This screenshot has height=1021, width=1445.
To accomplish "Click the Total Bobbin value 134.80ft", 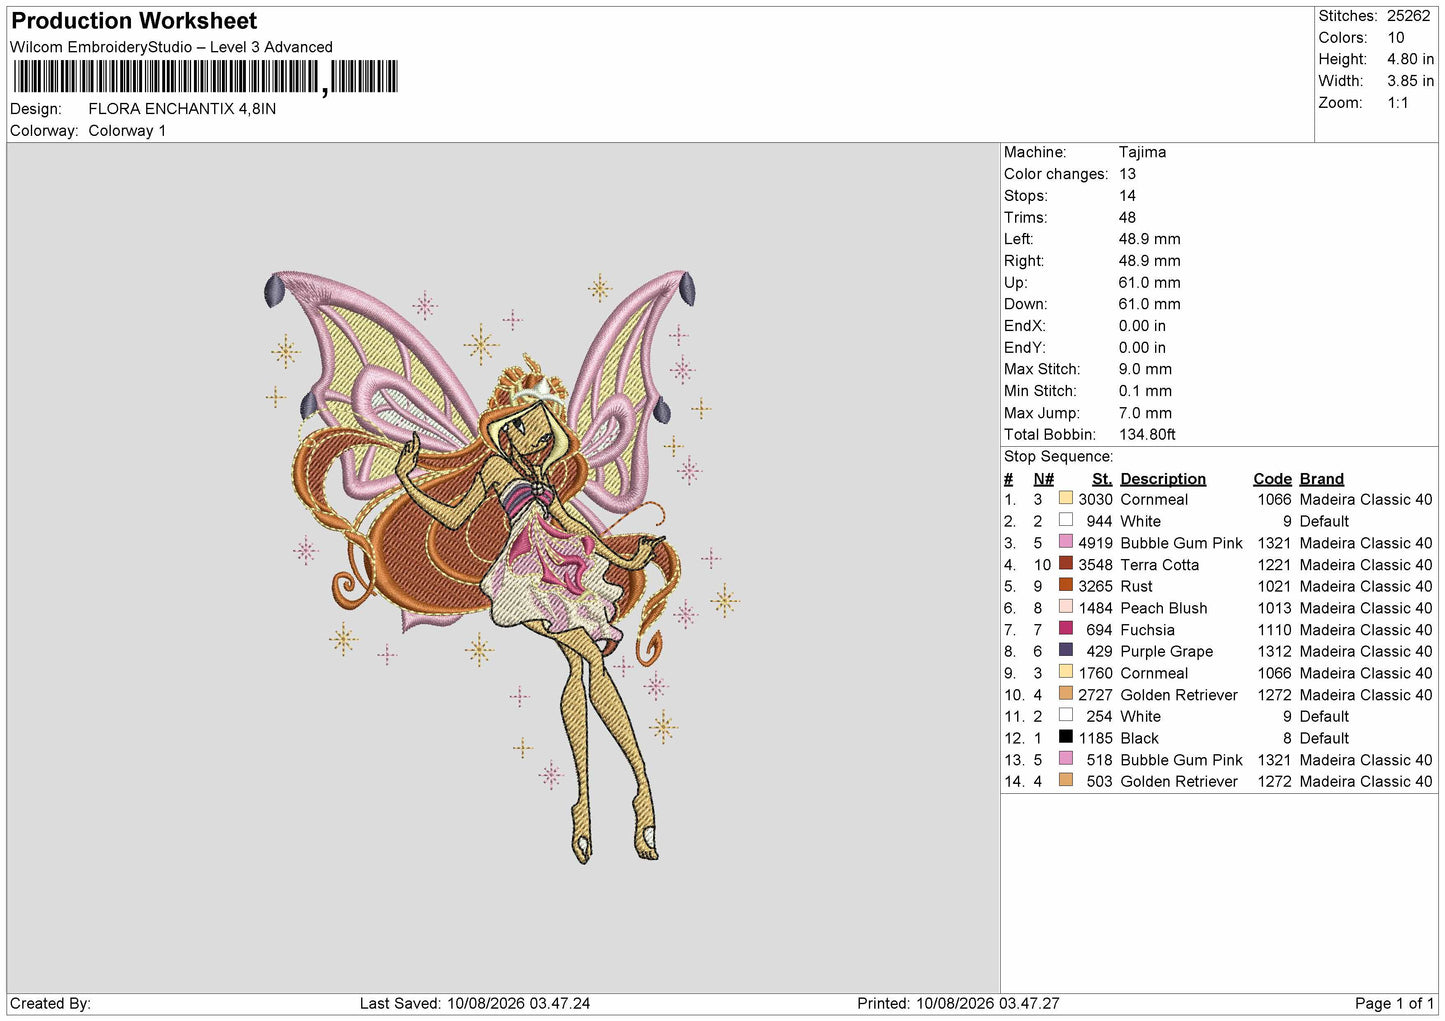I will (x=1147, y=435).
